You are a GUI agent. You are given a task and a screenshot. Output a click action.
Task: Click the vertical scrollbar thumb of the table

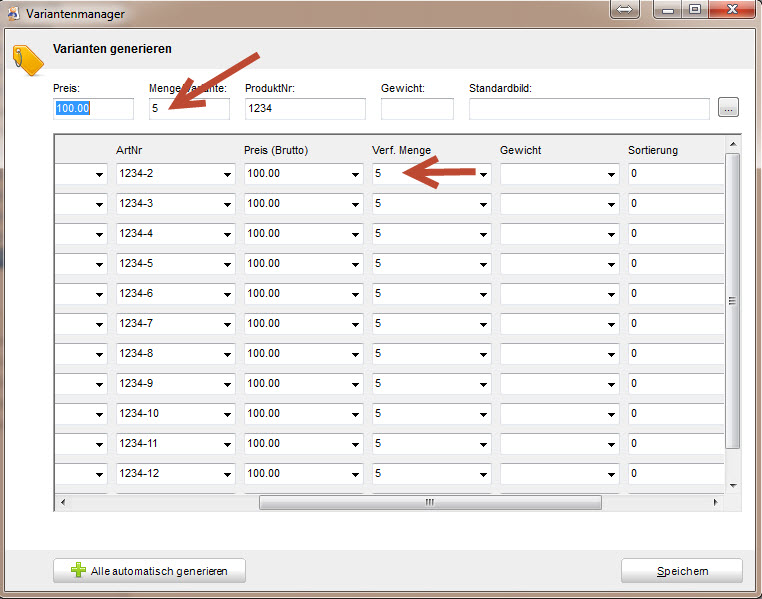[733, 300]
